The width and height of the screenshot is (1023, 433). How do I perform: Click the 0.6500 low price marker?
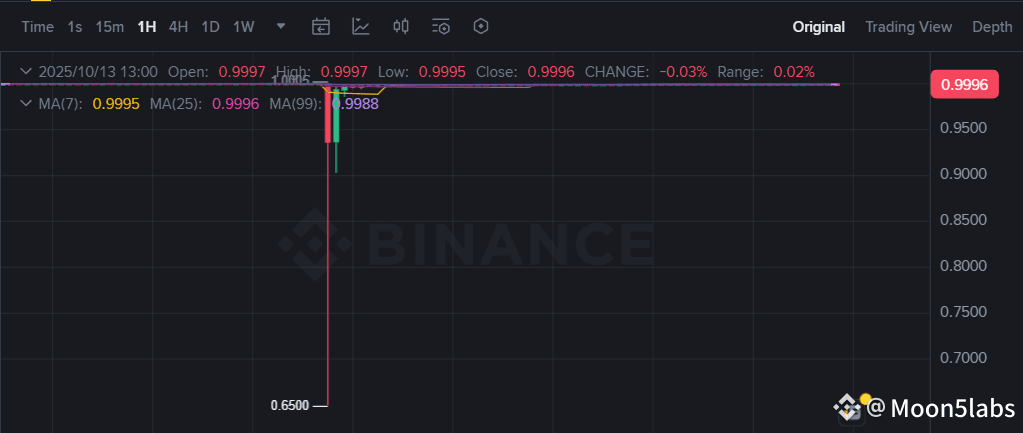coord(290,406)
